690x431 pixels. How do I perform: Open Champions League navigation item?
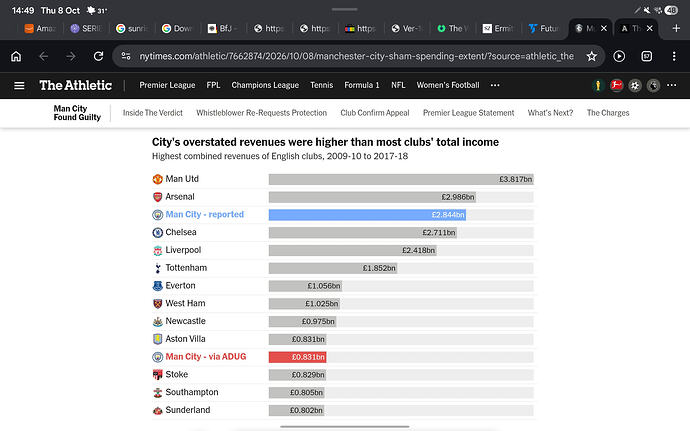(265, 85)
